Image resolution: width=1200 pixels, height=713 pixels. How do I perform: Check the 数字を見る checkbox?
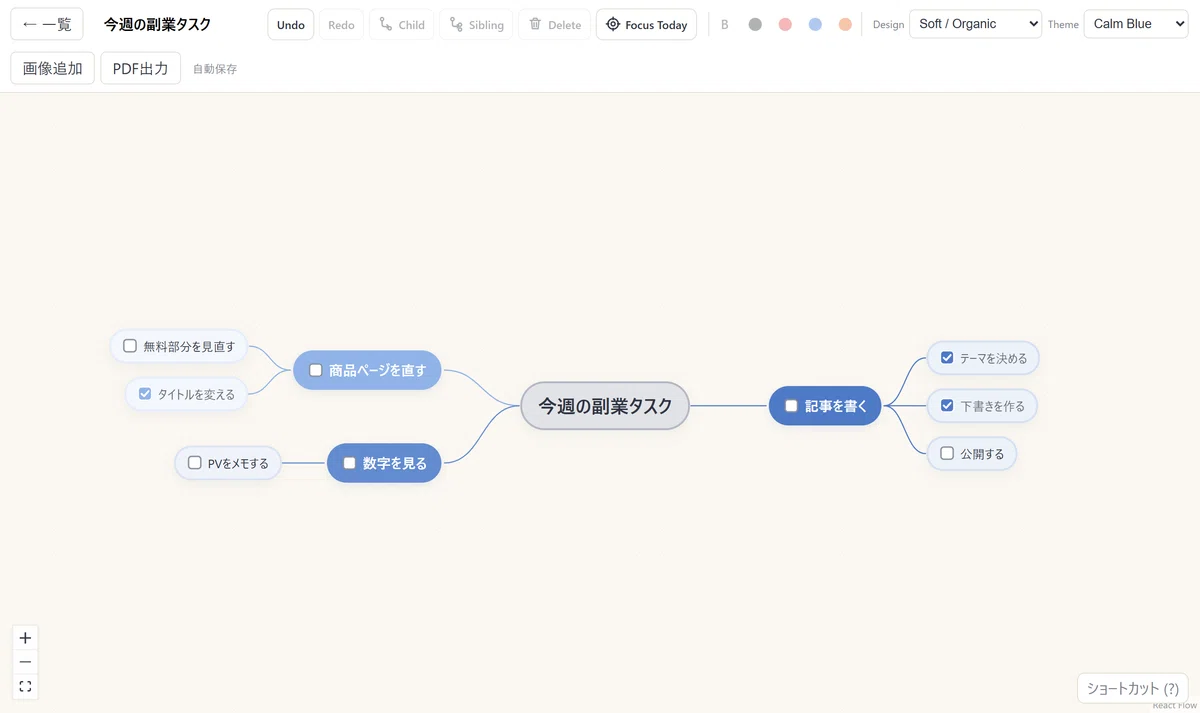pyautogui.click(x=349, y=463)
